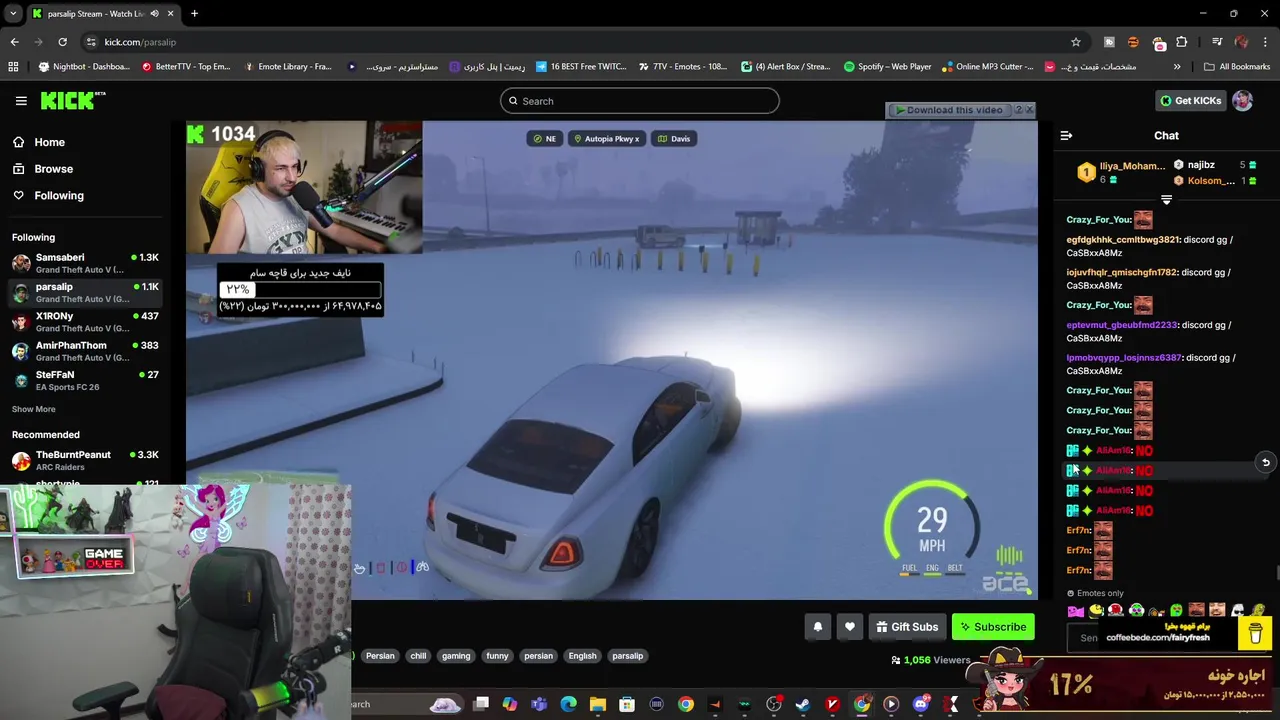The width and height of the screenshot is (1280, 720).
Task: Open Kick app icon in the taskbar
Action: (951, 704)
